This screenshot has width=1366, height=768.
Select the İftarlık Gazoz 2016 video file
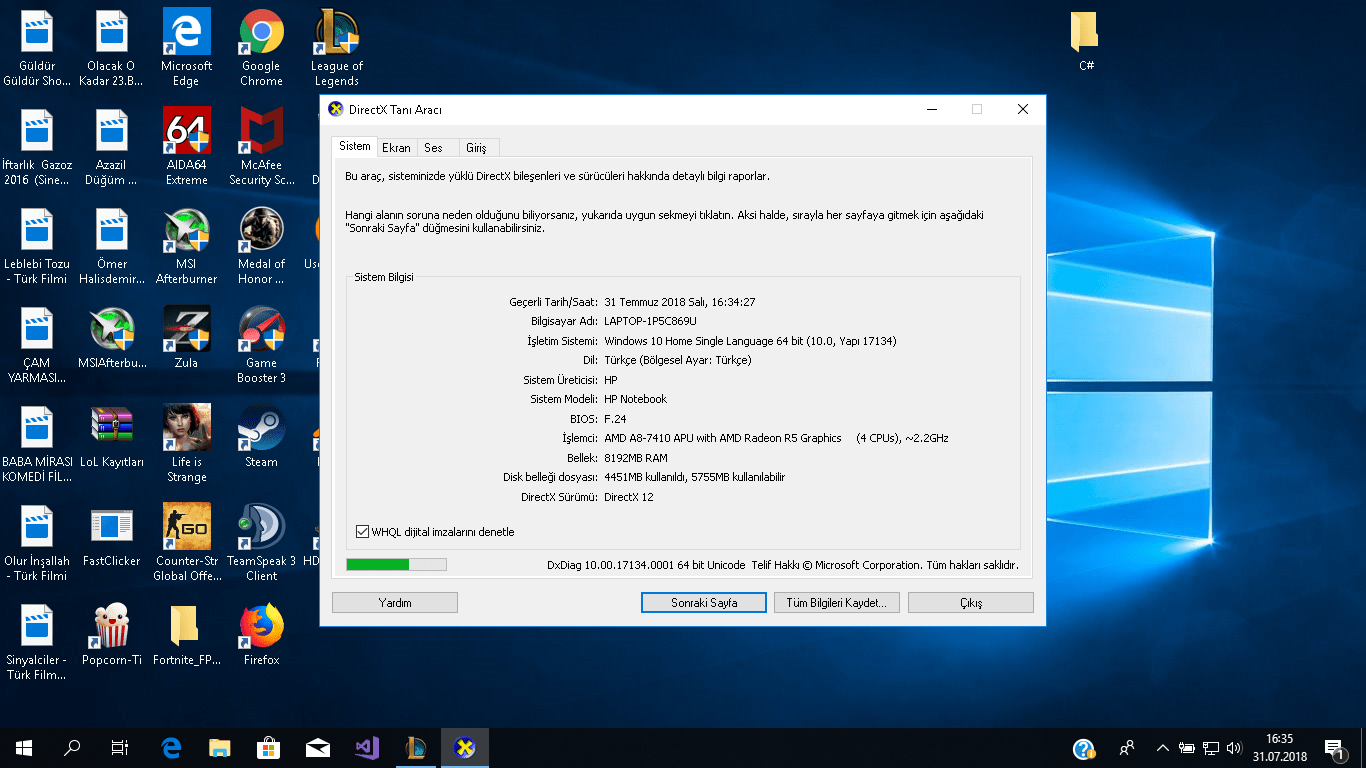pyautogui.click(x=37, y=146)
